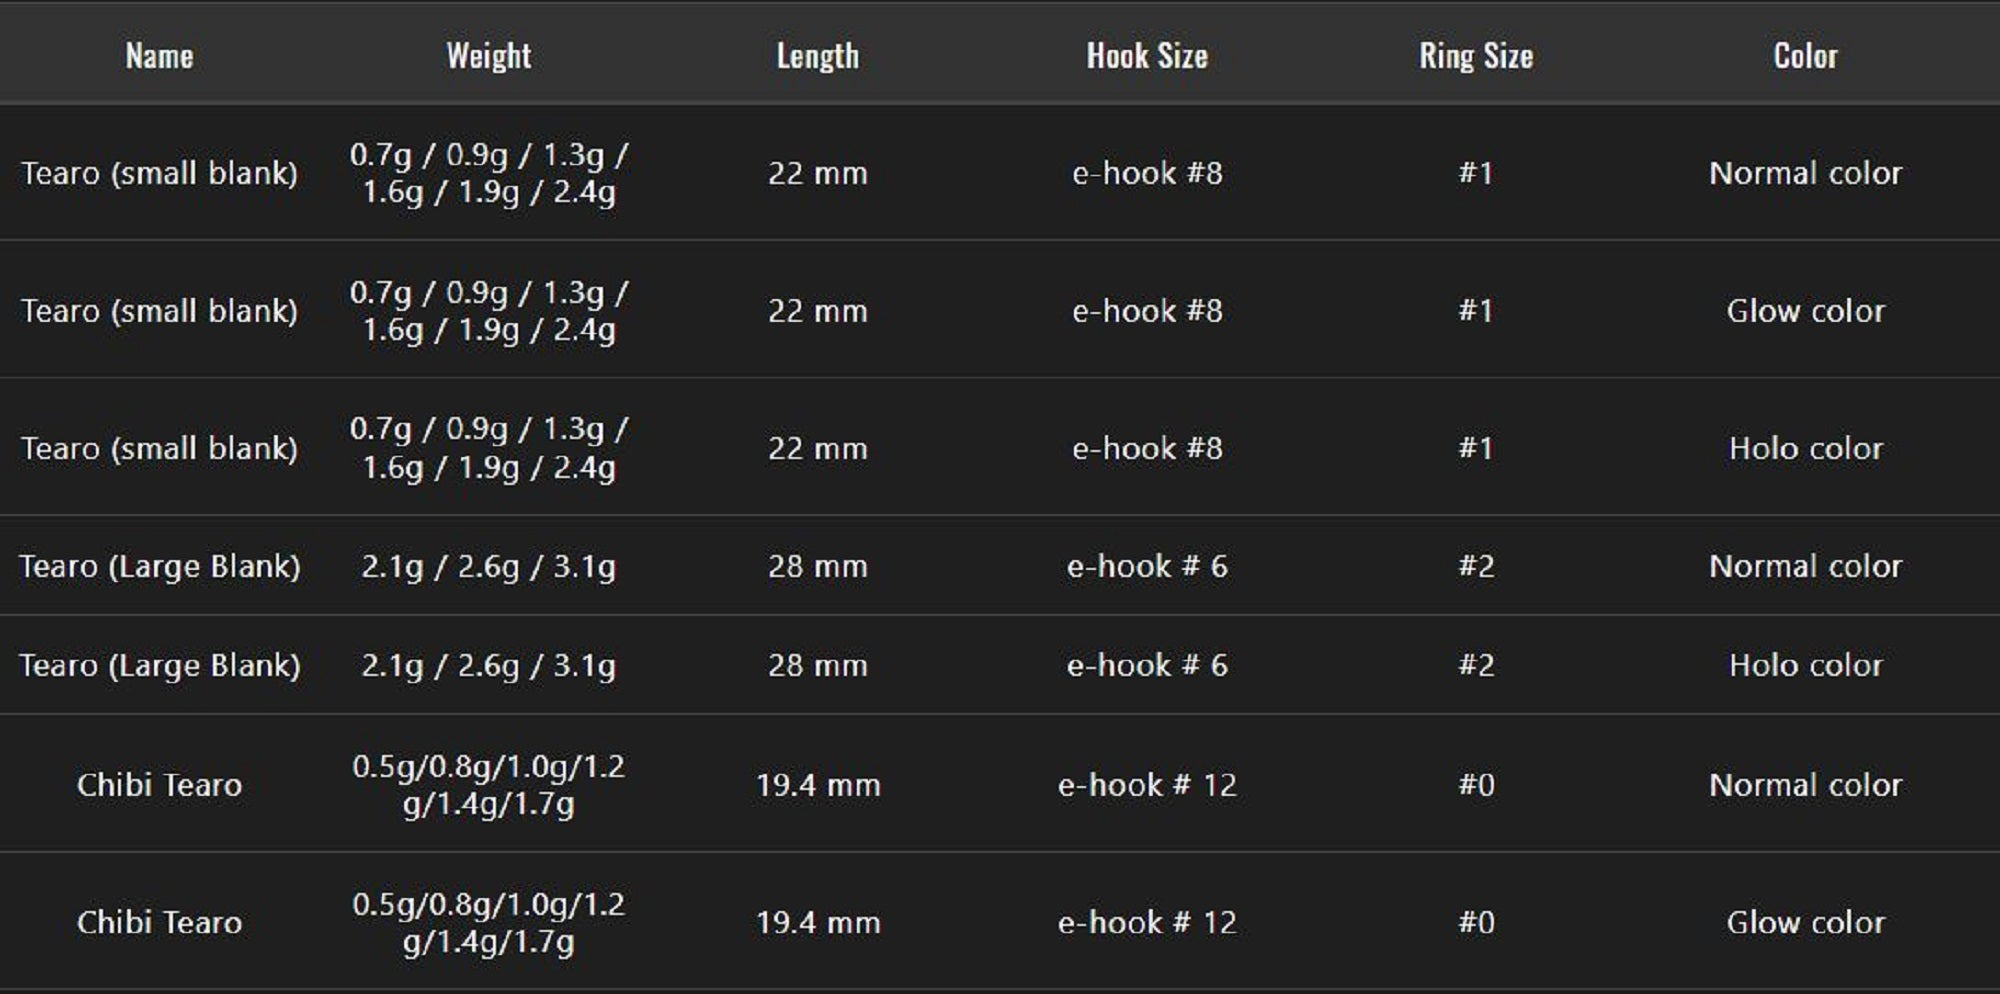Select 19.4 mm length in Chibi Tearo Normal row
The image size is (2000, 994).
(817, 785)
